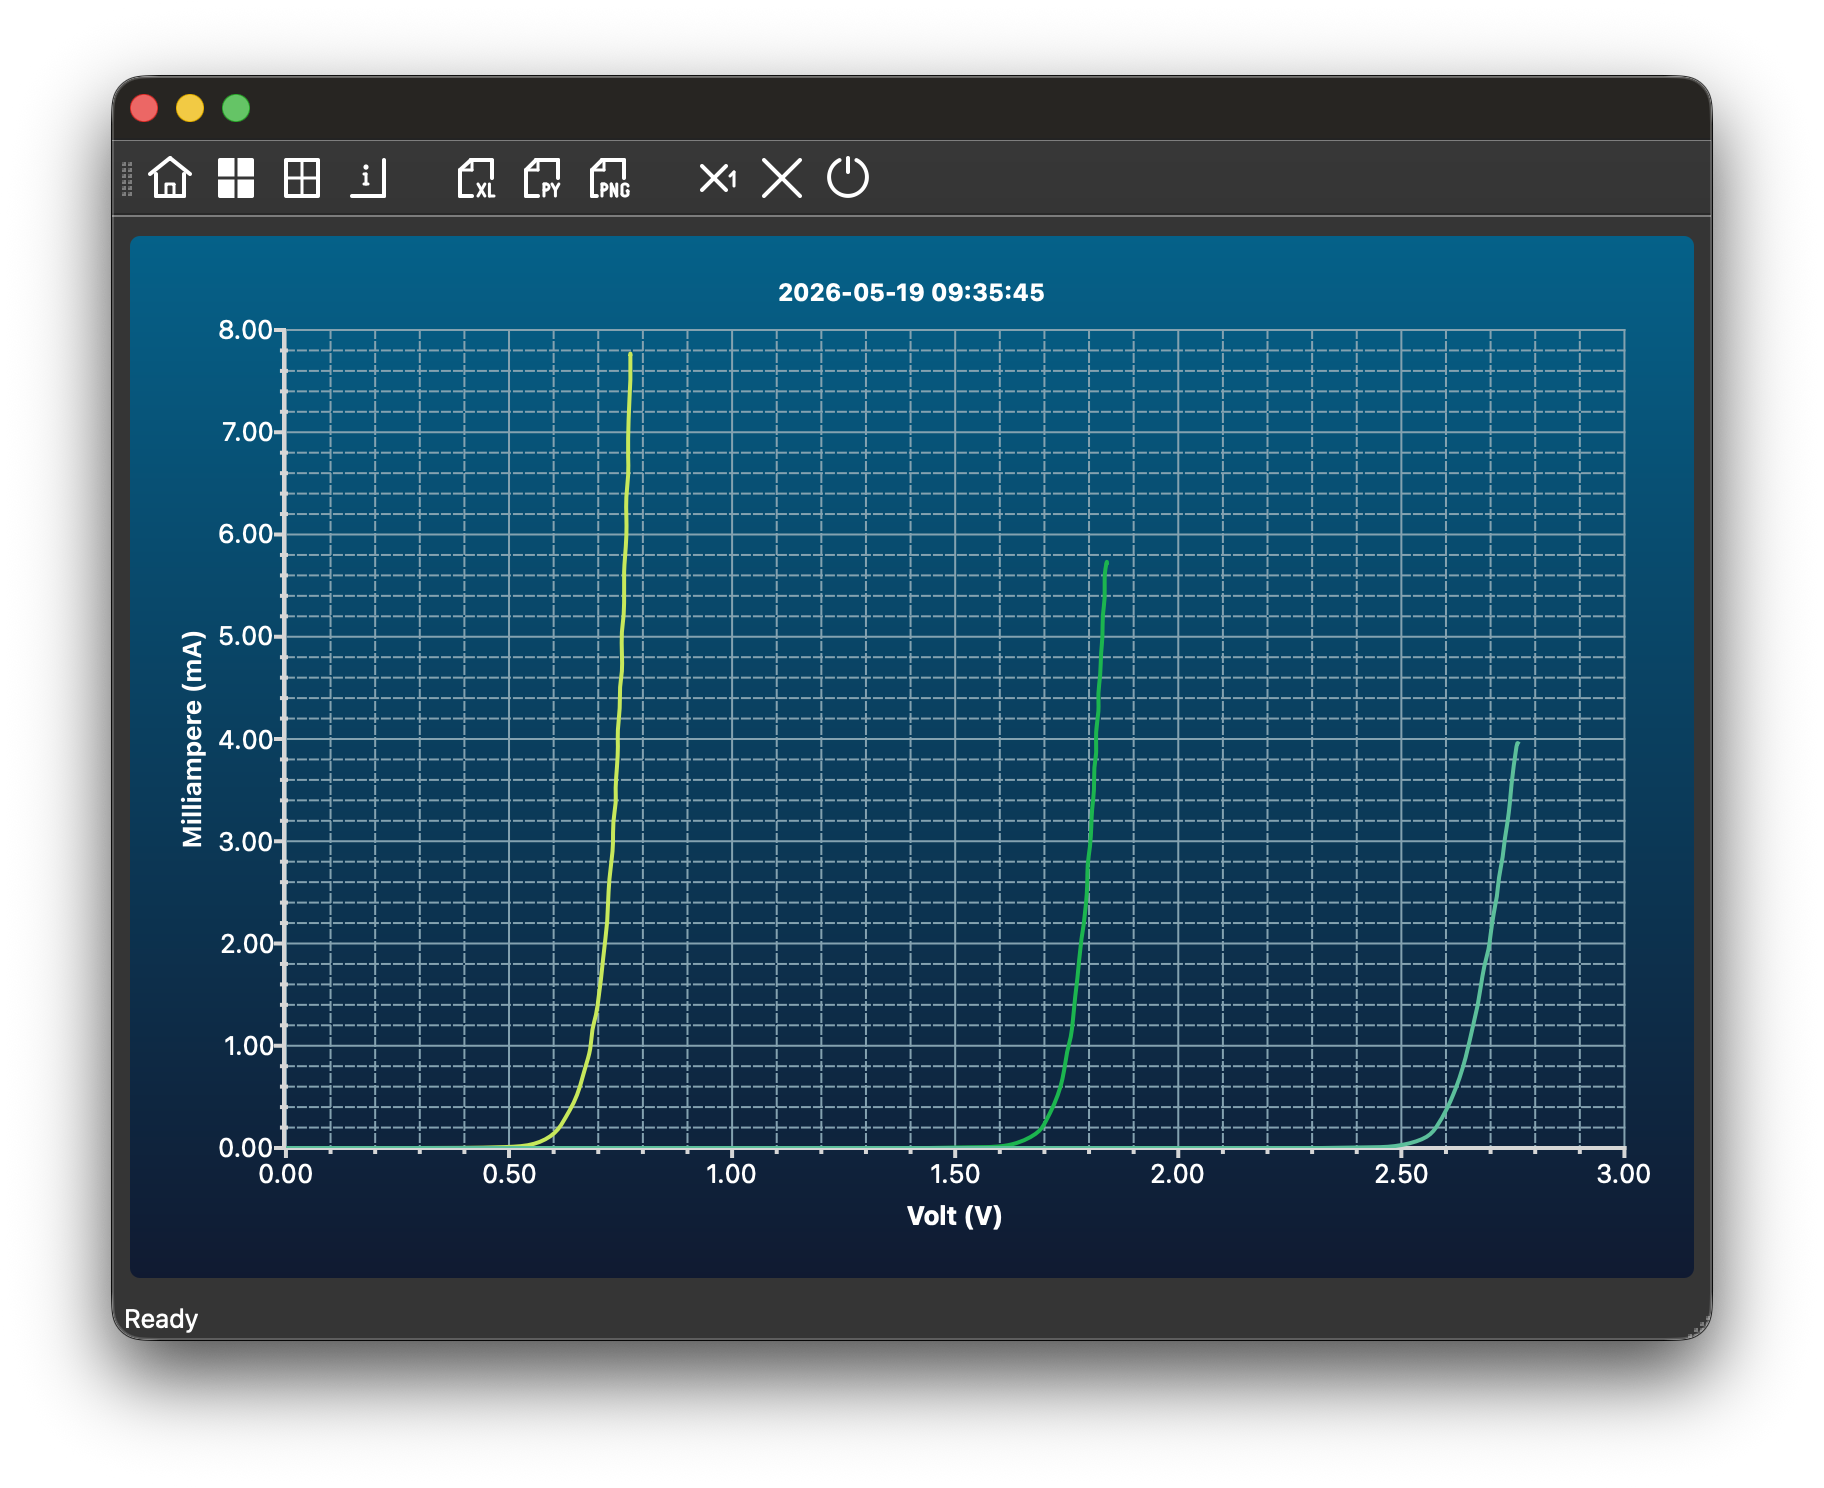Viewport: 1824px width, 1488px height.
Task: Click the large X clear-all icon
Action: 782,178
